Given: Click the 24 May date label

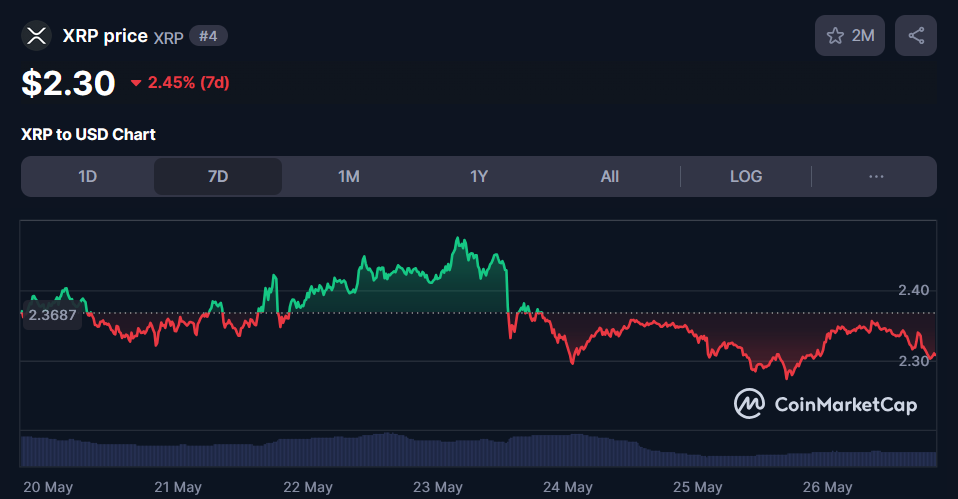Looking at the screenshot, I should point(568,487).
